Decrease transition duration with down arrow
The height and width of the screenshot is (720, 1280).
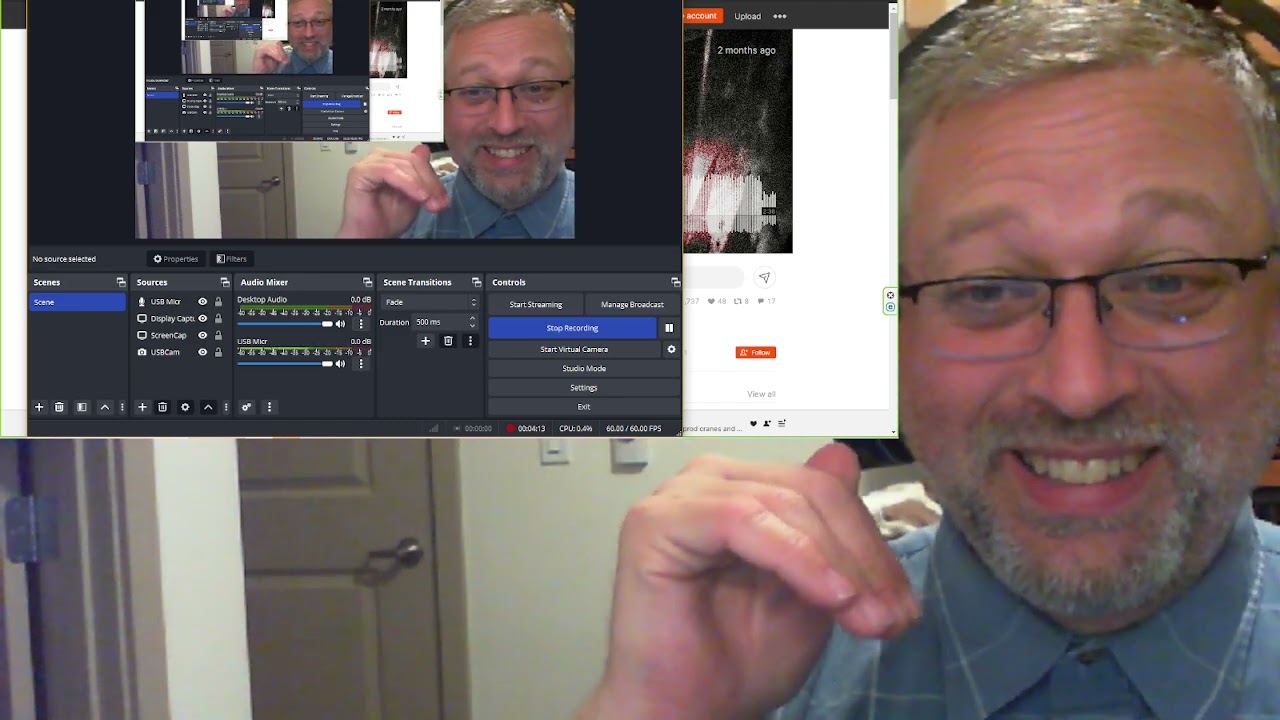click(x=472, y=326)
